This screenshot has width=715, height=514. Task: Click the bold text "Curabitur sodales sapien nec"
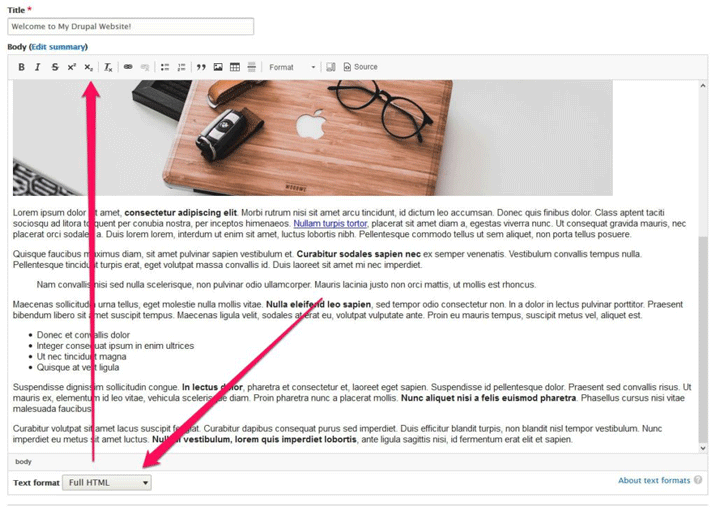coord(358,254)
